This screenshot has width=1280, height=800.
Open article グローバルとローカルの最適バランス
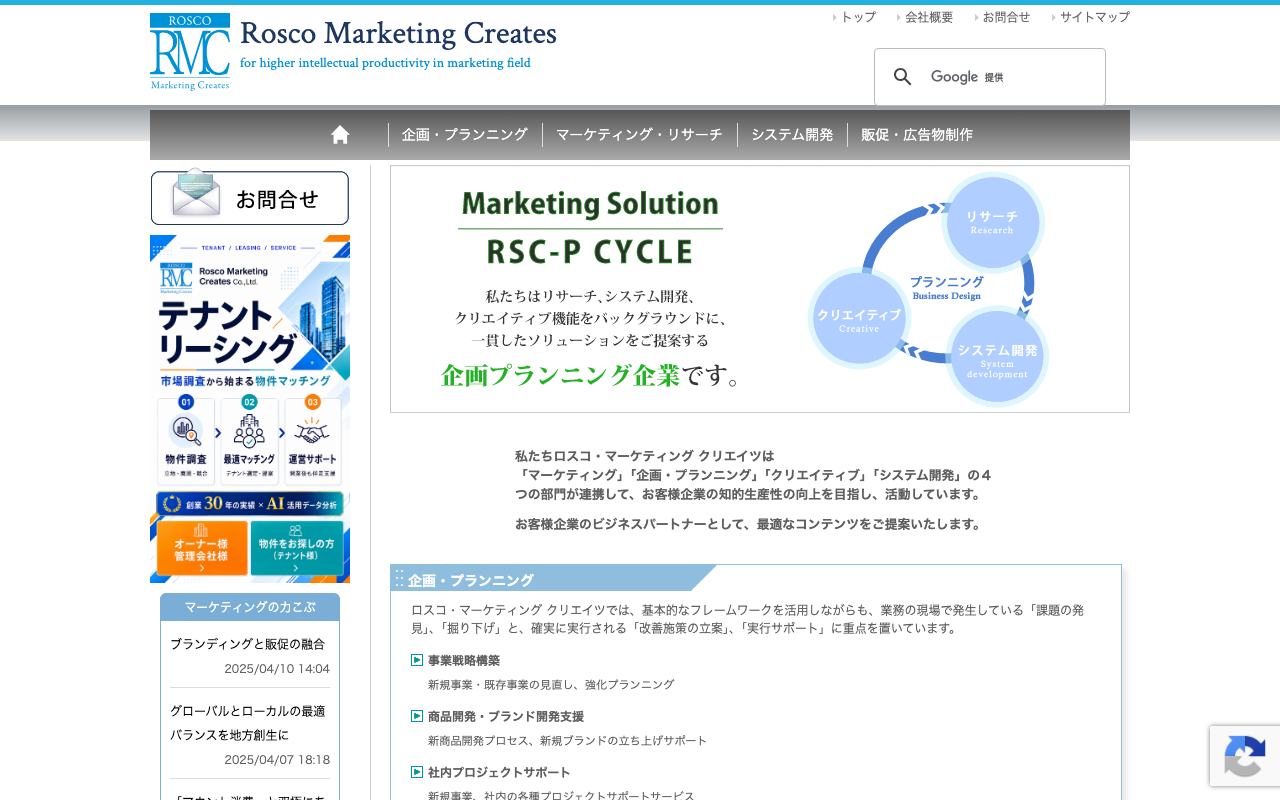click(x=248, y=723)
